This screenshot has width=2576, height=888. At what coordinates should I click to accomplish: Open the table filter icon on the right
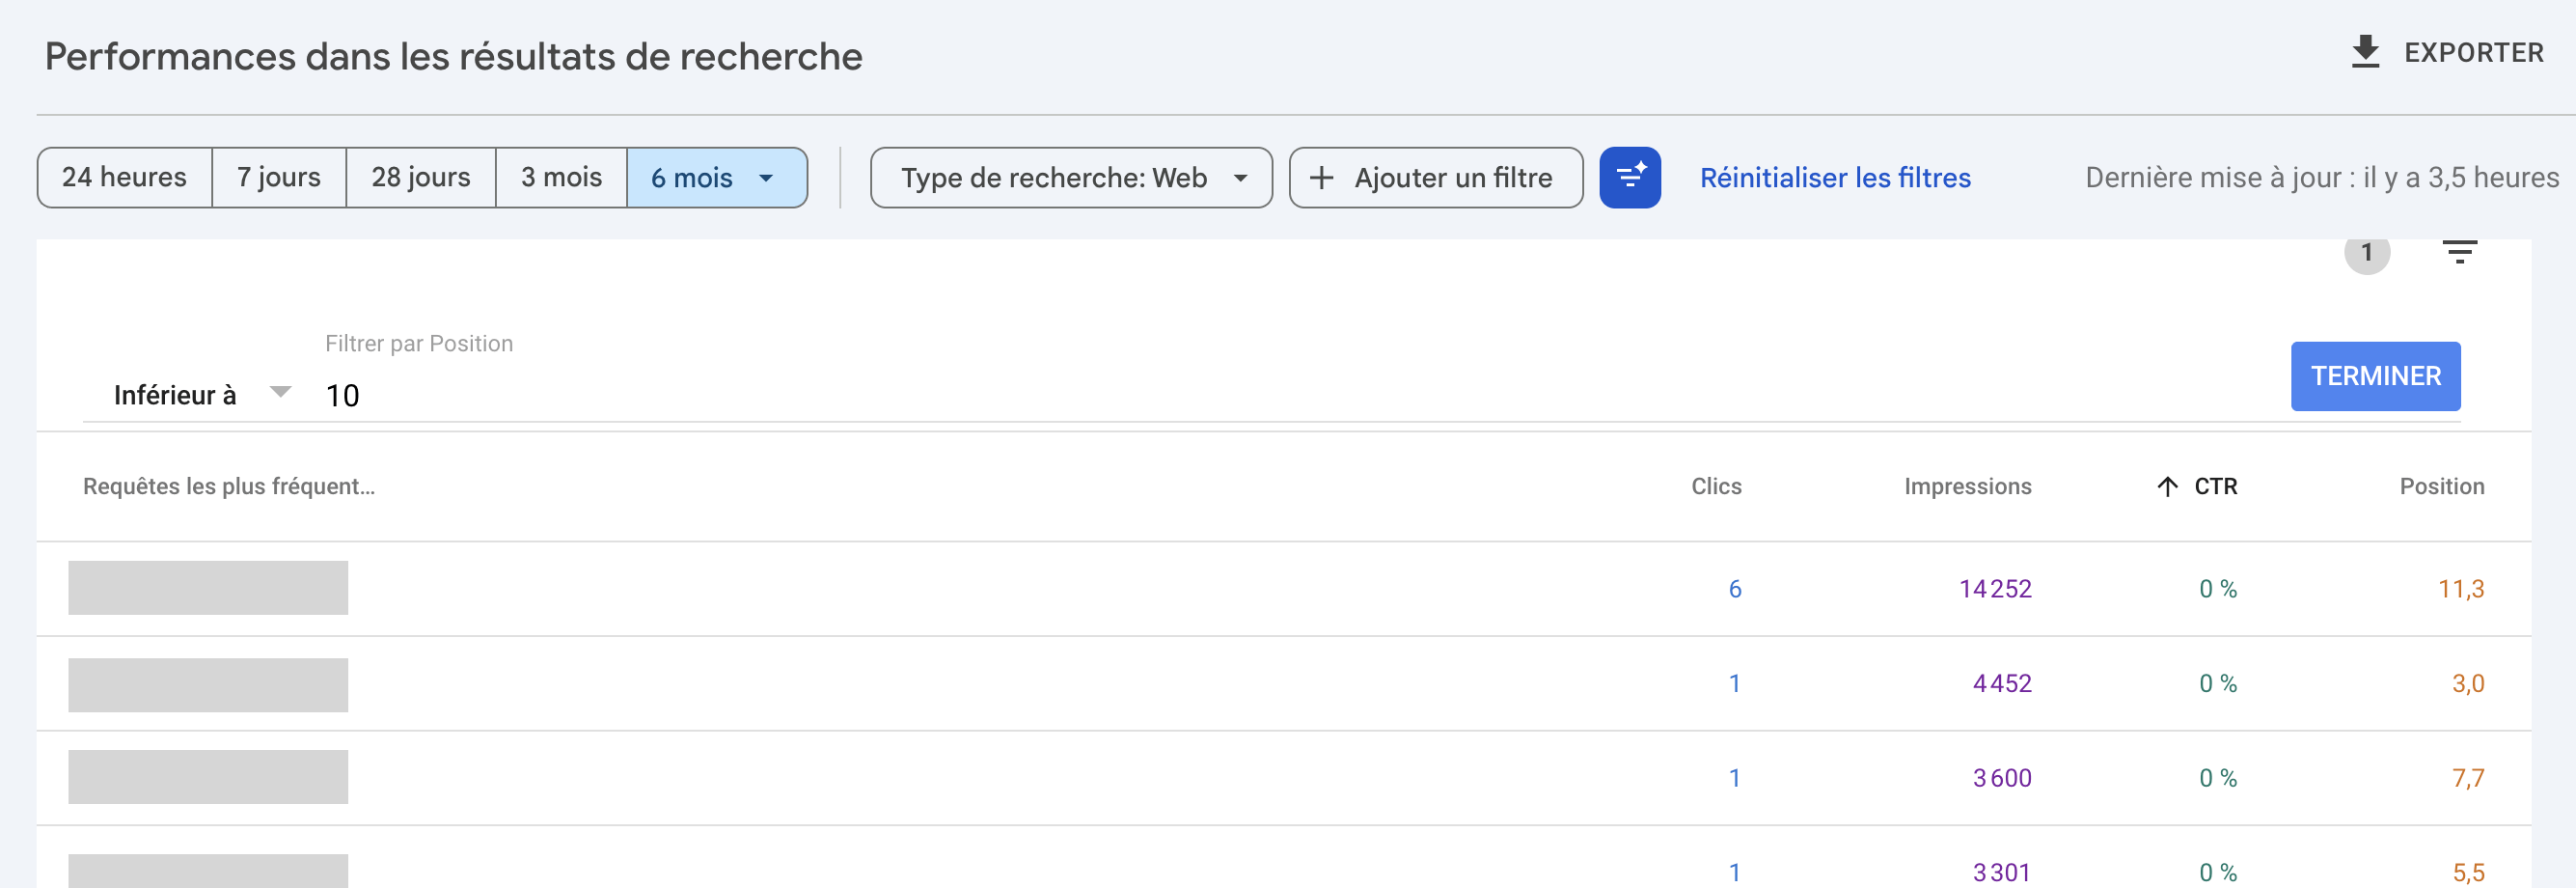(x=2462, y=252)
